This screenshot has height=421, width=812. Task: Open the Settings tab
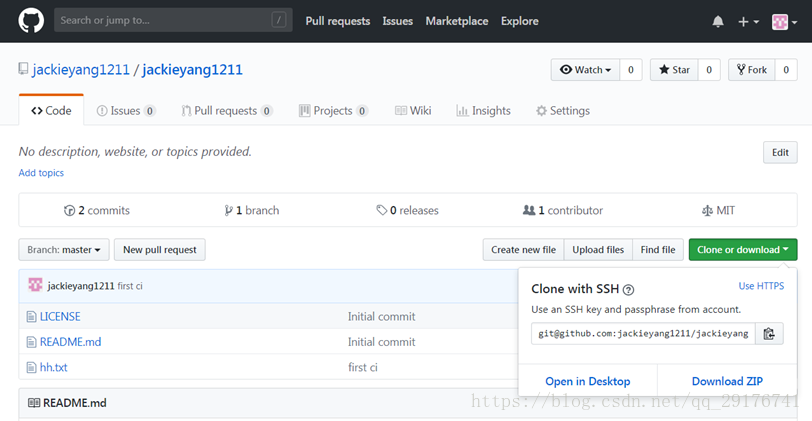[563, 111]
